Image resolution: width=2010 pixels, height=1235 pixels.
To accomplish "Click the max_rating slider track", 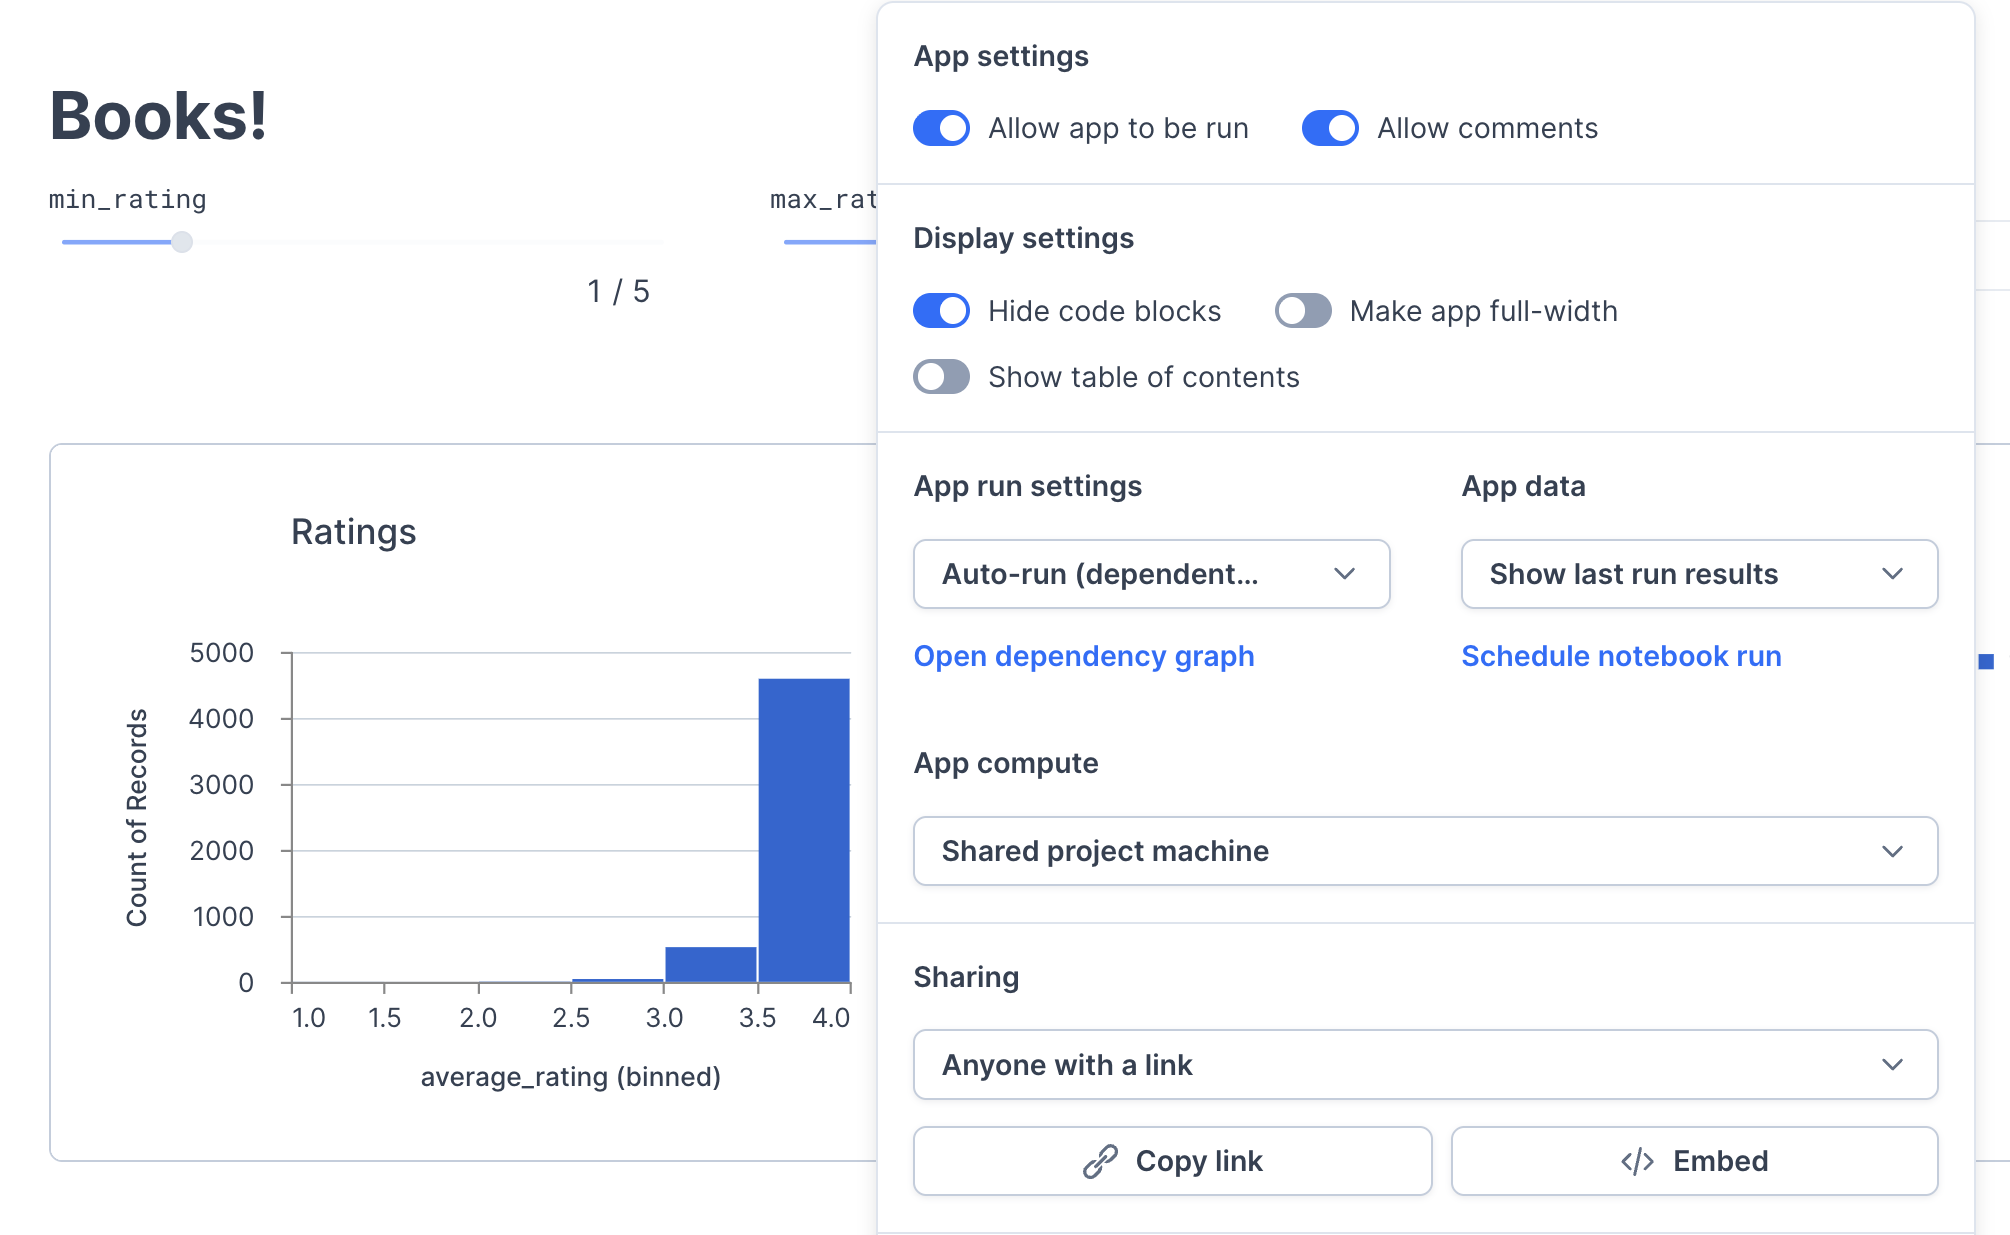I will [830, 242].
